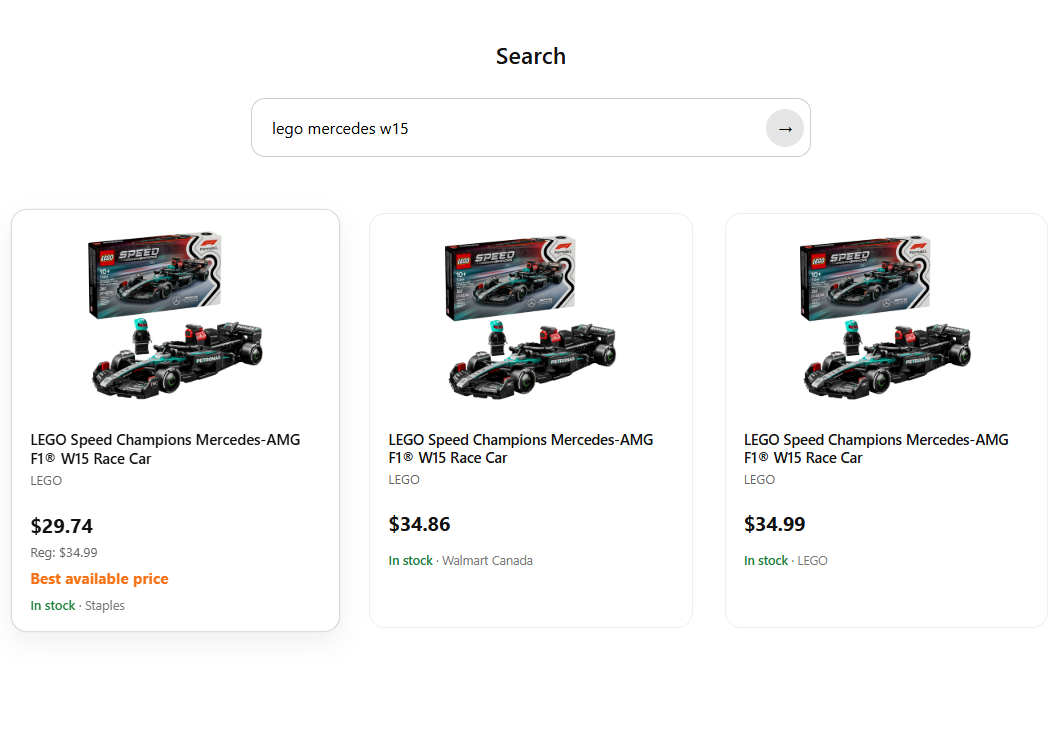The image size is (1063, 744).
Task: Click the Walmart product title
Action: tap(521, 448)
